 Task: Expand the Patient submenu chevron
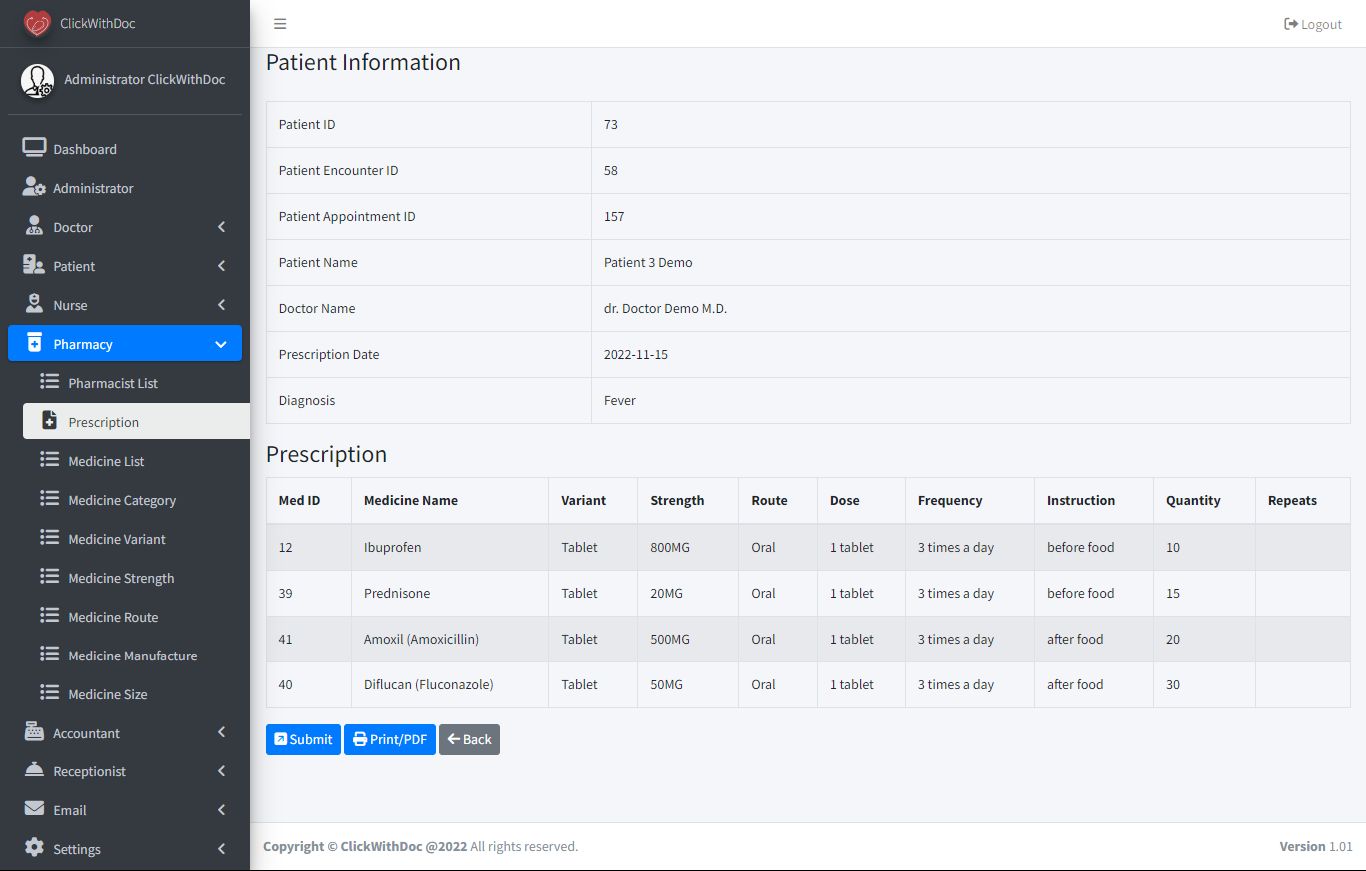pos(221,266)
